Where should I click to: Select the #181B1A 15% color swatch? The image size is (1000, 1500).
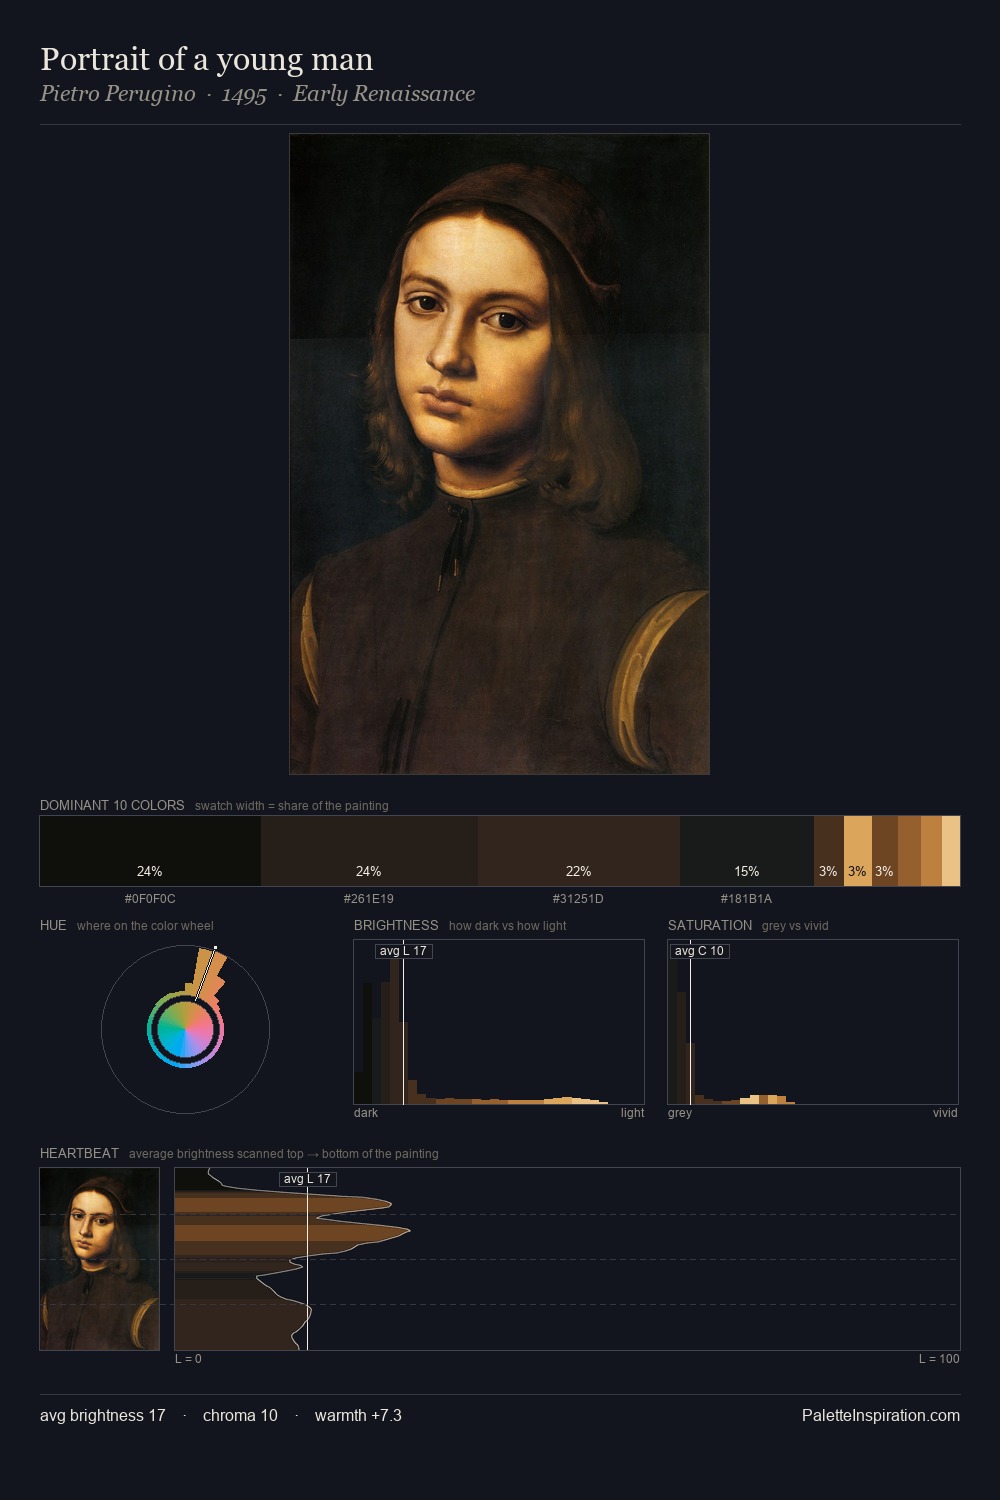(747, 851)
